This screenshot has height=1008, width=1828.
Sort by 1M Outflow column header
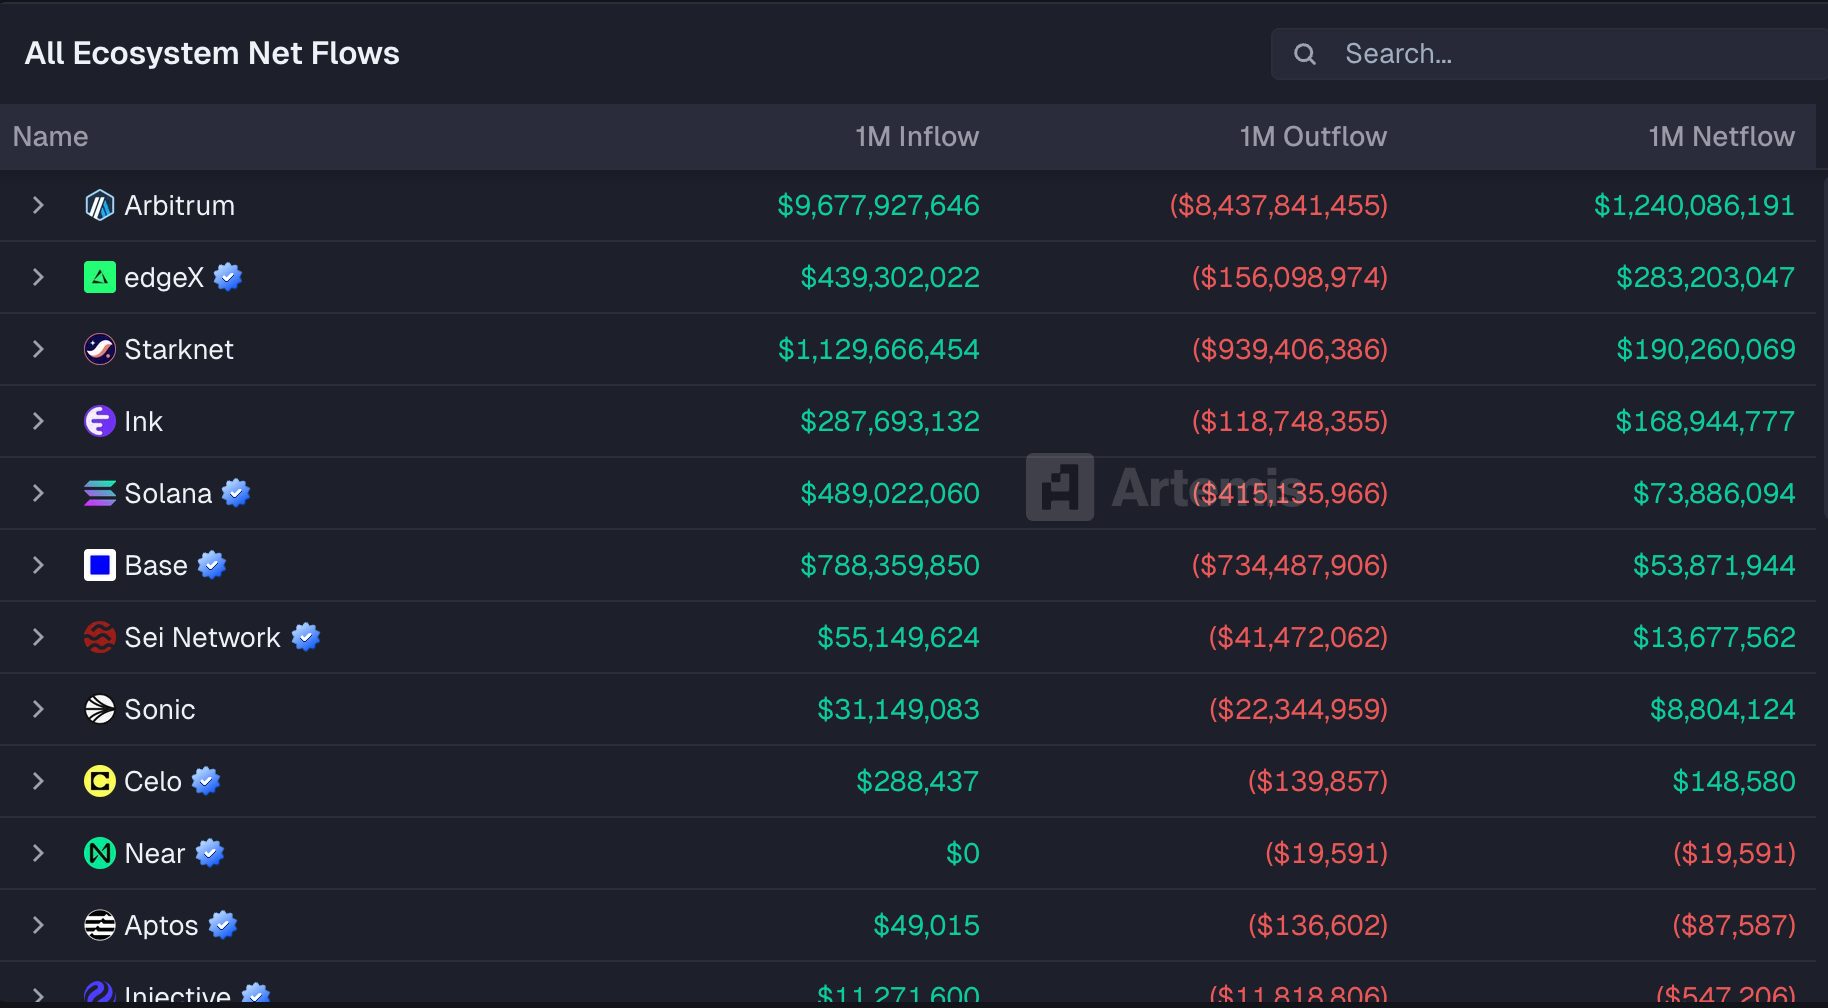click(x=1313, y=137)
